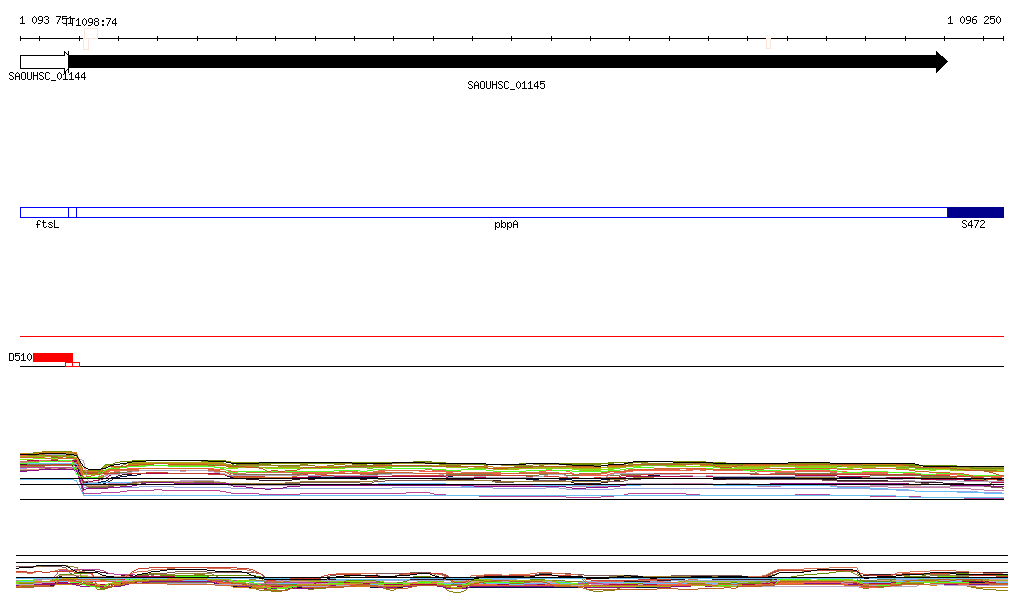Select the dark blue S472 segment
Viewport: 1024px width, 611px height.
click(976, 212)
